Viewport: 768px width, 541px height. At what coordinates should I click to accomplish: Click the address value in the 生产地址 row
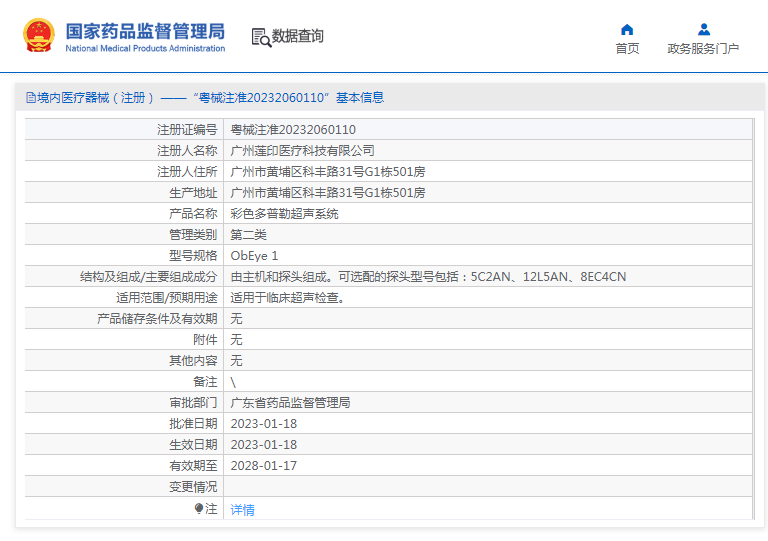tap(328, 193)
